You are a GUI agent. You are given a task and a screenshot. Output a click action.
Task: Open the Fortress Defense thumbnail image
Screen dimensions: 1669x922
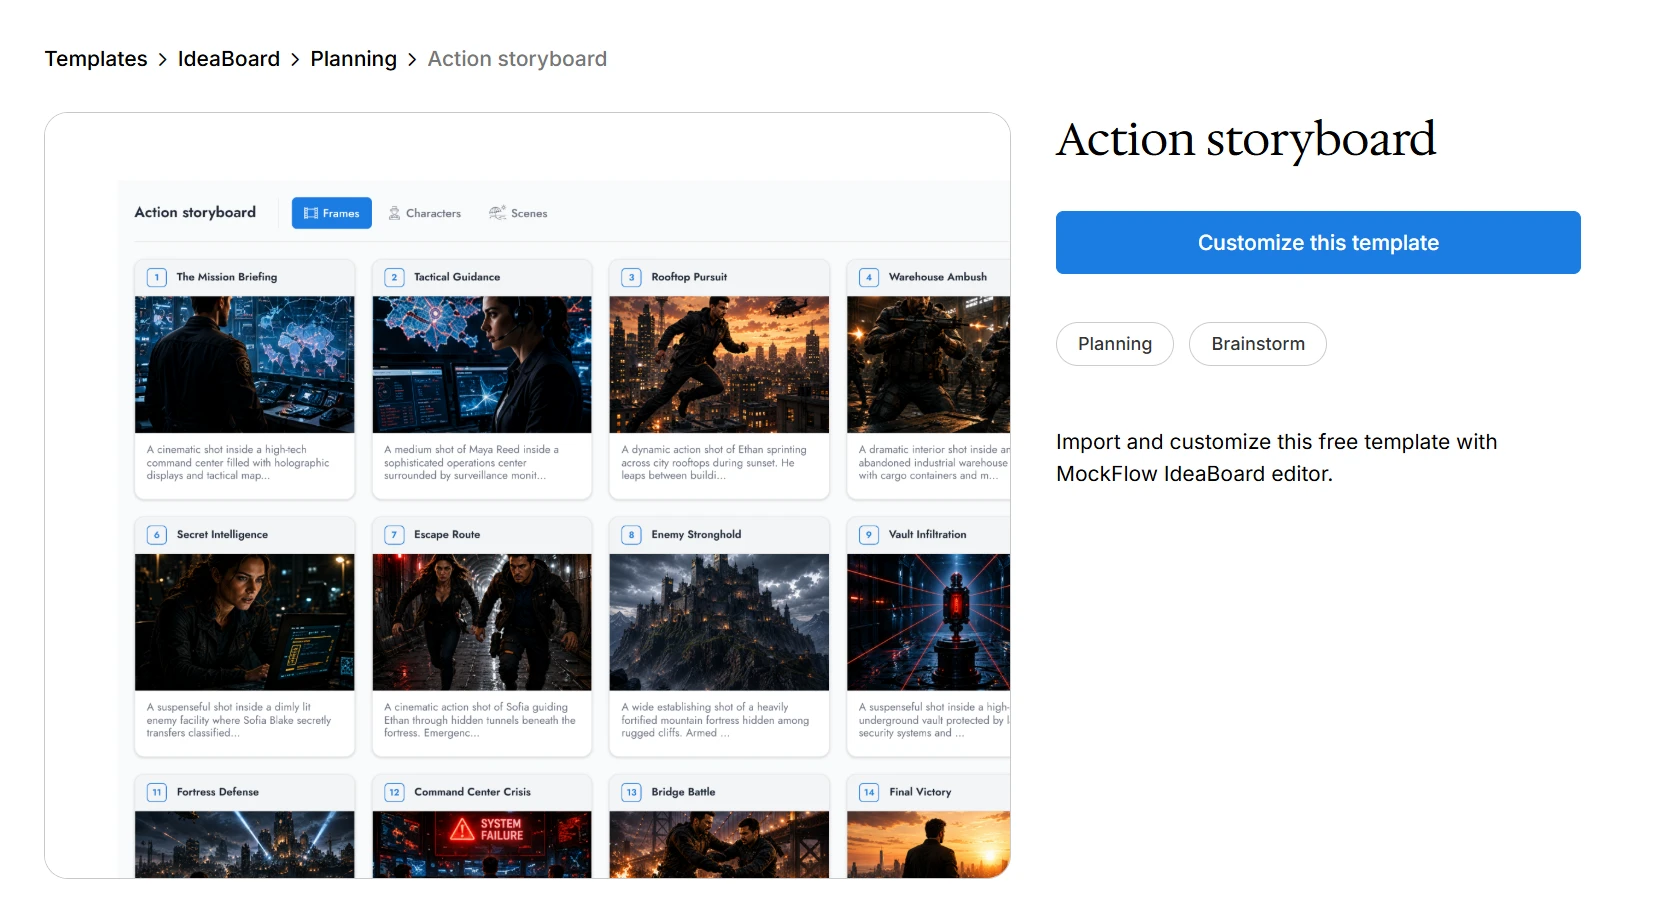[245, 844]
